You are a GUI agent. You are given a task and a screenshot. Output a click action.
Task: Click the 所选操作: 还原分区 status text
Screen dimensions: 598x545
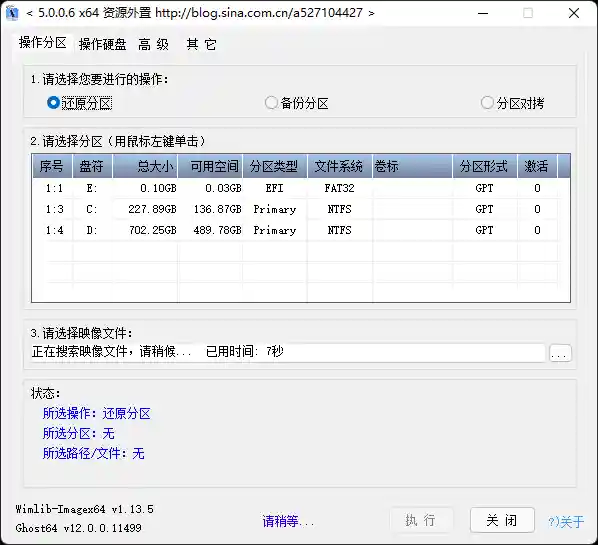[96, 413]
